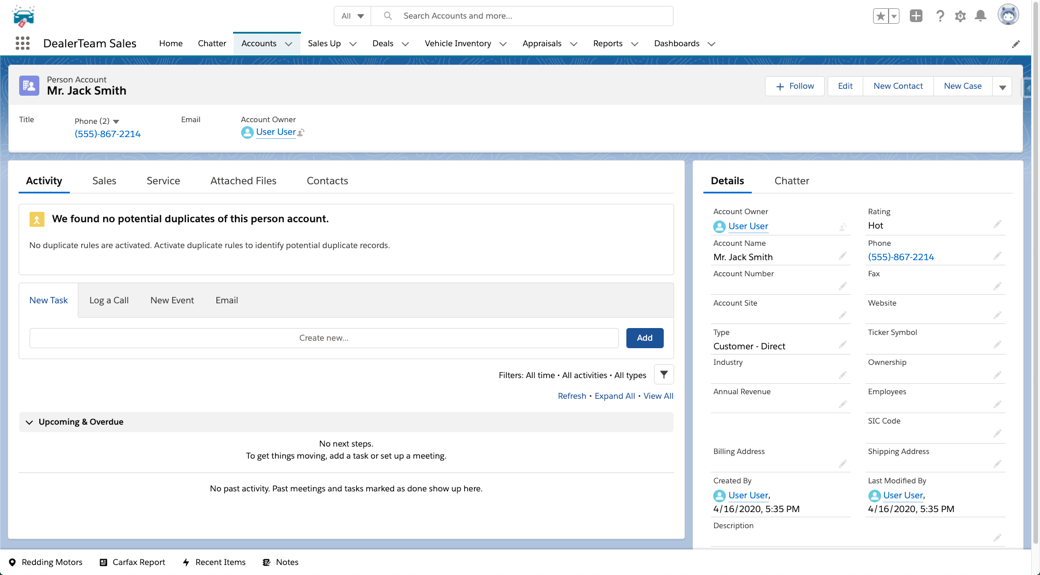Click the Expand All link
Viewport: 1040px width, 575px height.
[614, 396]
